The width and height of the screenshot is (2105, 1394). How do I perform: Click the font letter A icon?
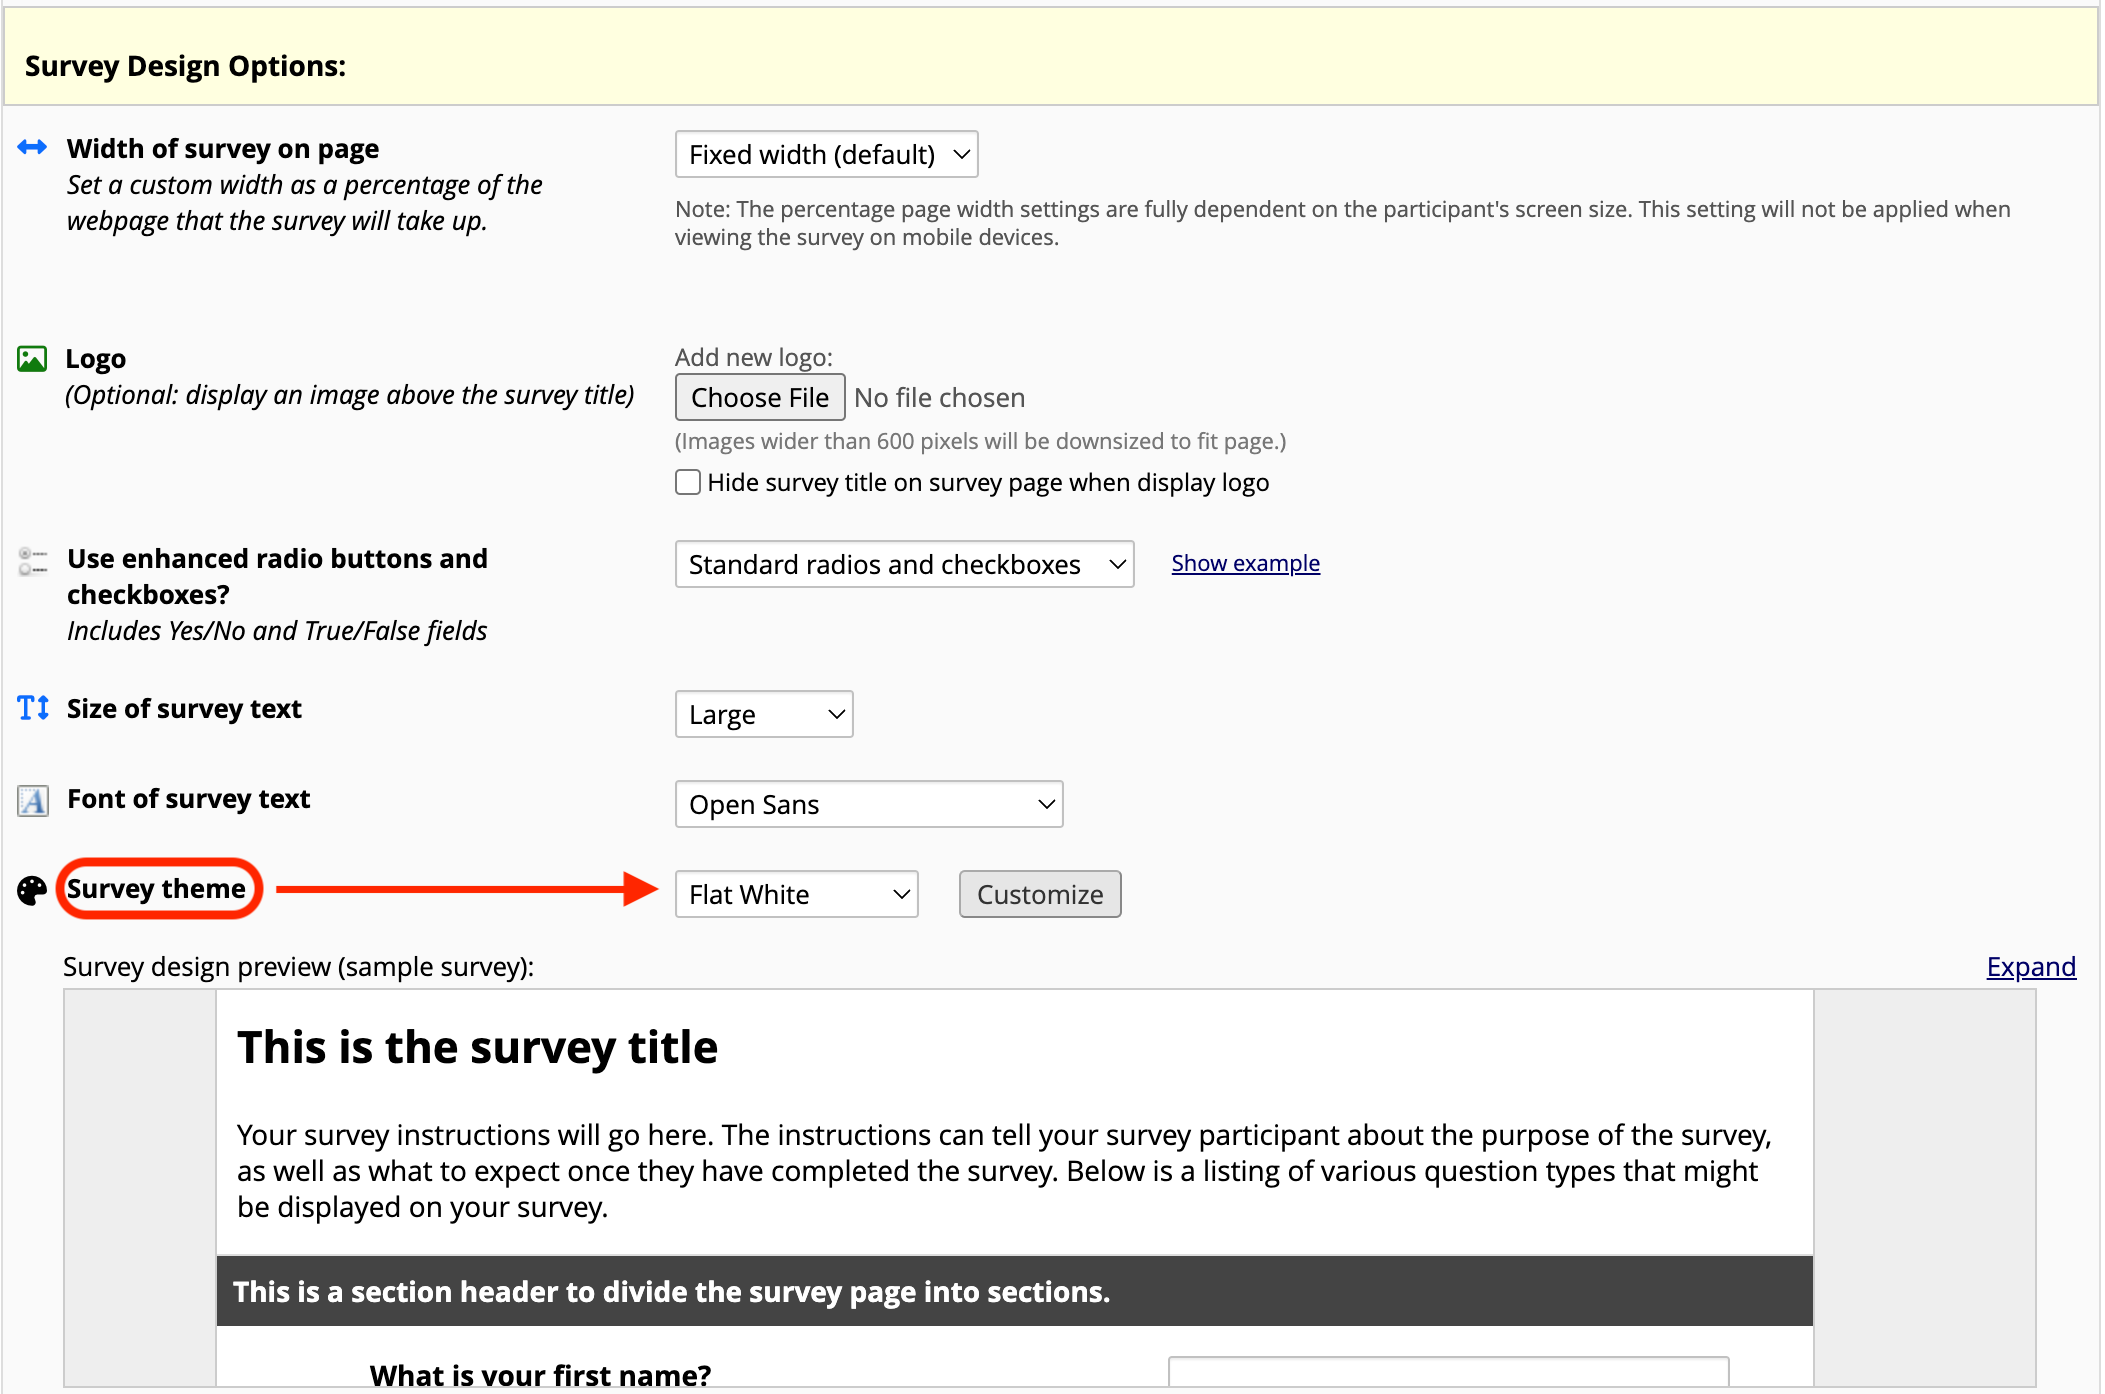pos(33,800)
